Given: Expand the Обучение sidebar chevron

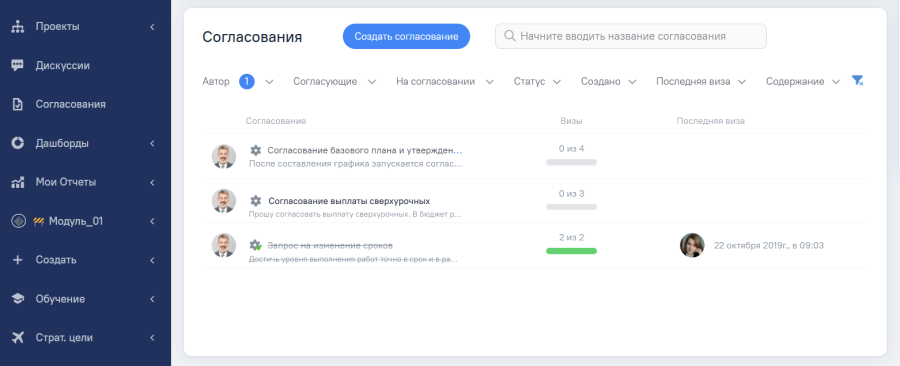Looking at the screenshot, I should click(152, 299).
